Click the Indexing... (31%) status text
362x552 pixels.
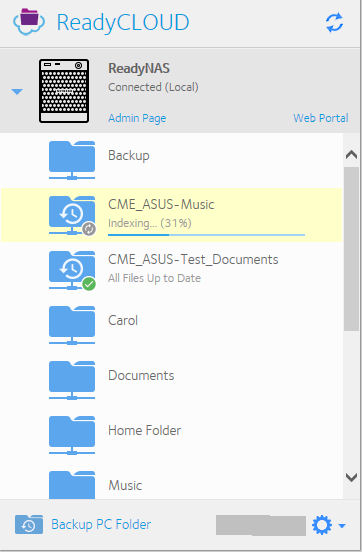pyautogui.click(x=150, y=223)
